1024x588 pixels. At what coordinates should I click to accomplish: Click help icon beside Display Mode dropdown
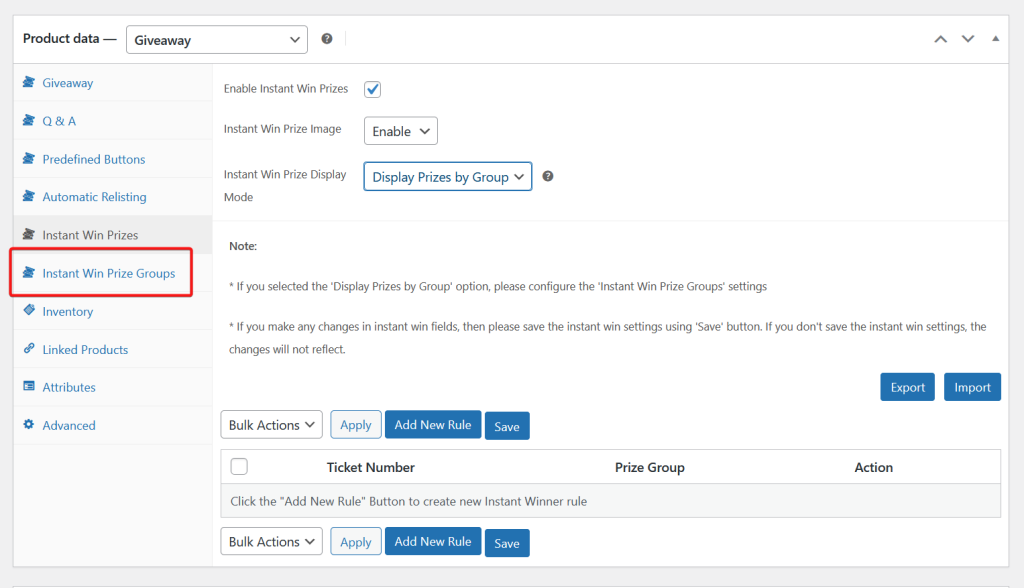click(x=547, y=177)
